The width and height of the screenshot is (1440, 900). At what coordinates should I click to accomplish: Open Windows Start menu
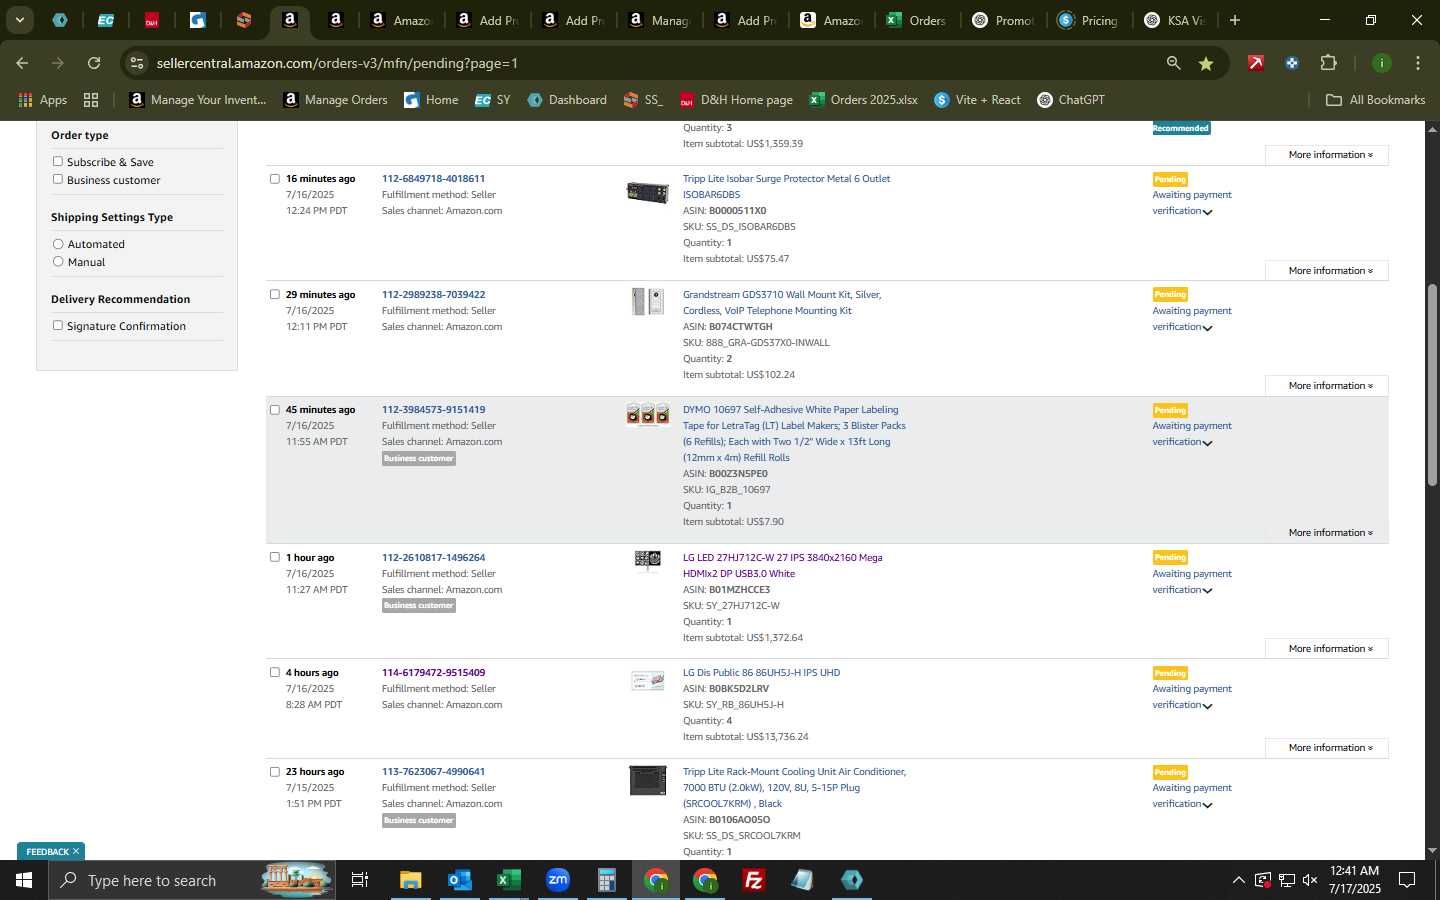pyautogui.click(x=24, y=880)
